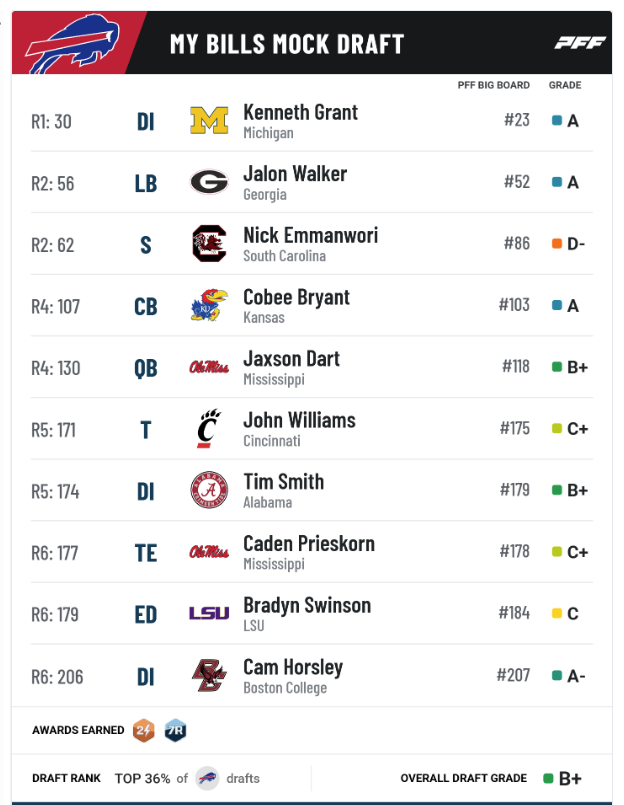Click the Cincinnati Bearcats logo
The width and height of the screenshot is (624, 805).
(x=209, y=428)
